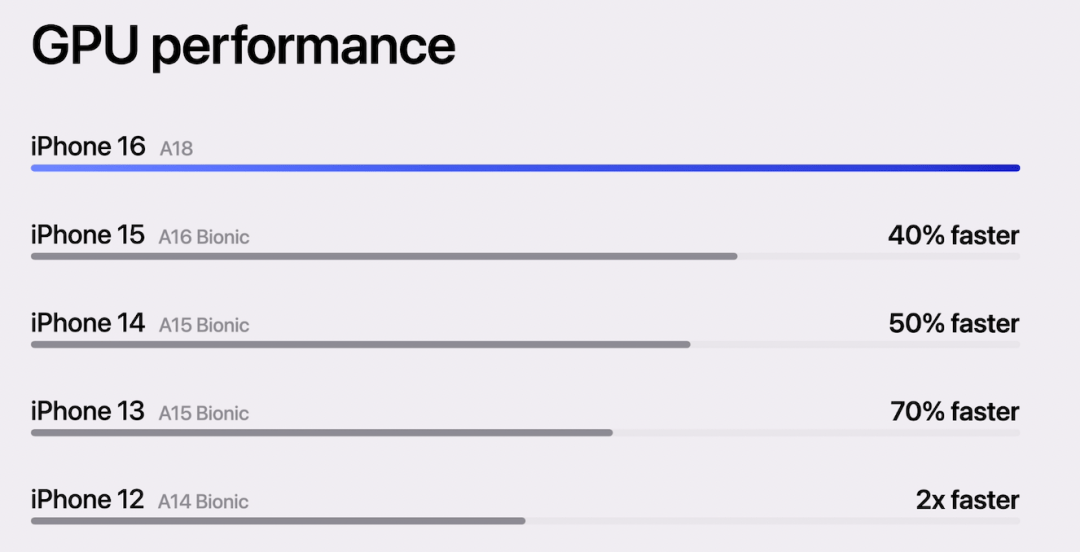Click the 40% faster text
This screenshot has width=1080, height=552.
tap(953, 236)
